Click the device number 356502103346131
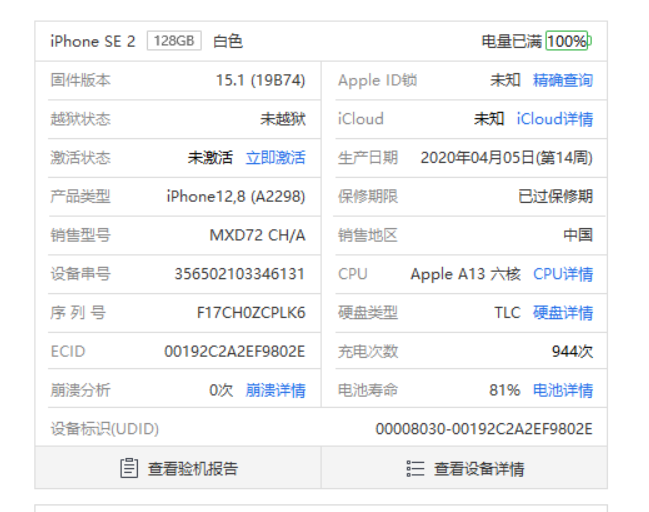 (240, 274)
